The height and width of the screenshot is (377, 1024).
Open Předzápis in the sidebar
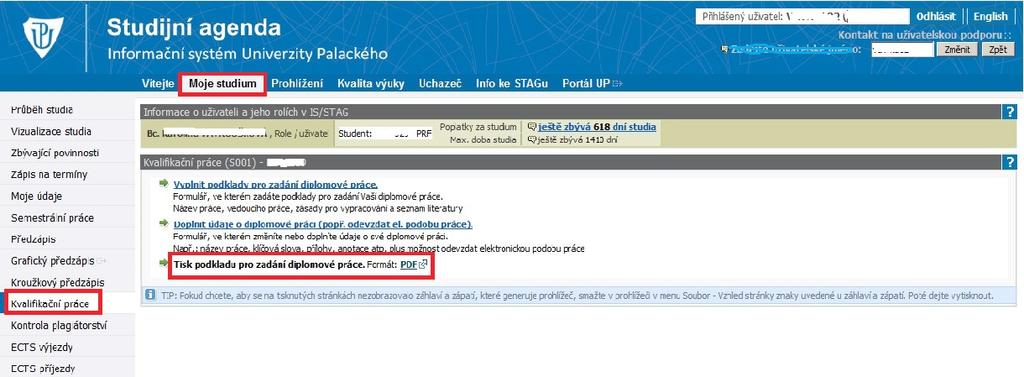point(33,239)
